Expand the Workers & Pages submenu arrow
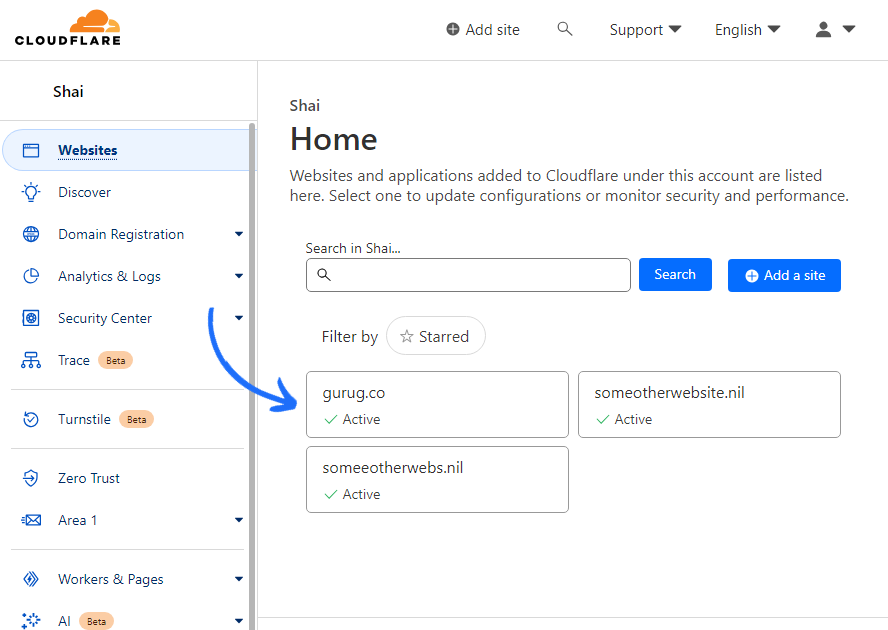 point(239,579)
